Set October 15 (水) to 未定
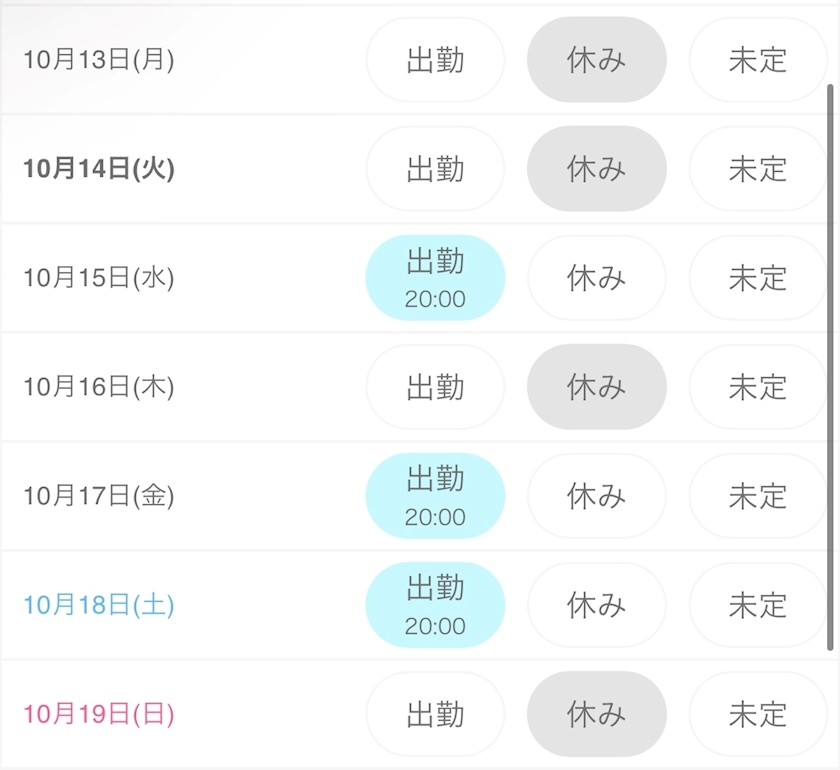The height and width of the screenshot is (770, 840). point(757,278)
